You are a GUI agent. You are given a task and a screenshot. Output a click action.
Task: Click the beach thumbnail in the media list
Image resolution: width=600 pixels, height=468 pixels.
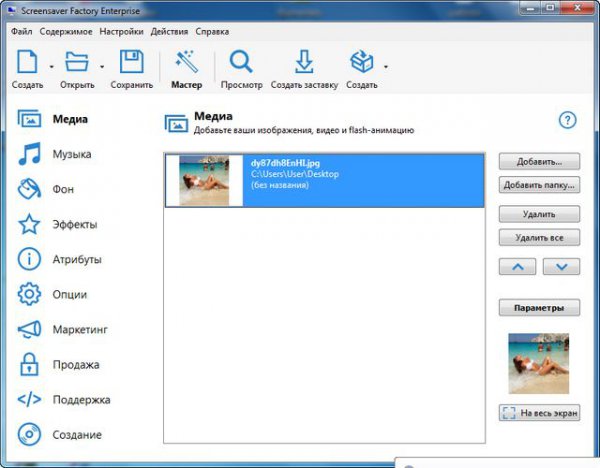coord(204,180)
